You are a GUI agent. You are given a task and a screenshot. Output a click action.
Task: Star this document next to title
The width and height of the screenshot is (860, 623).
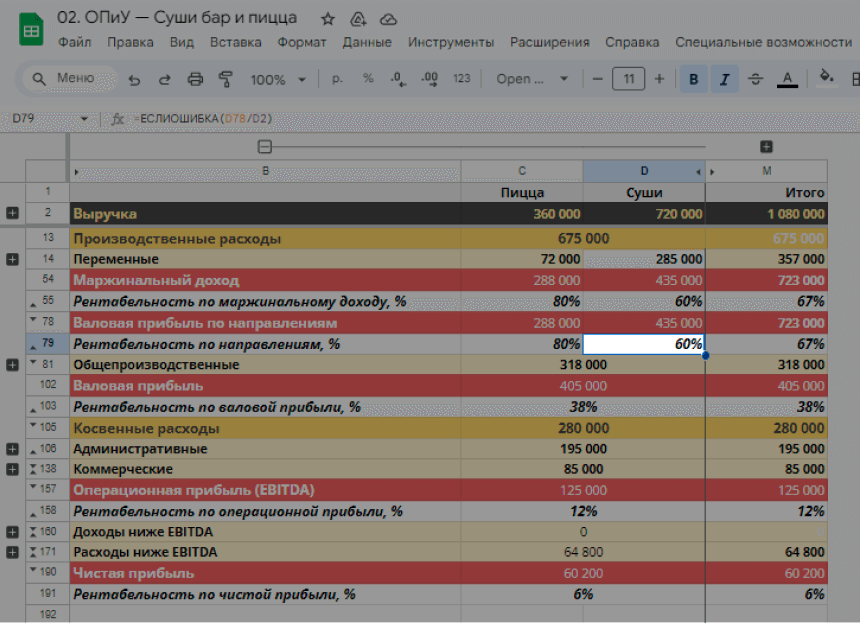(328, 19)
